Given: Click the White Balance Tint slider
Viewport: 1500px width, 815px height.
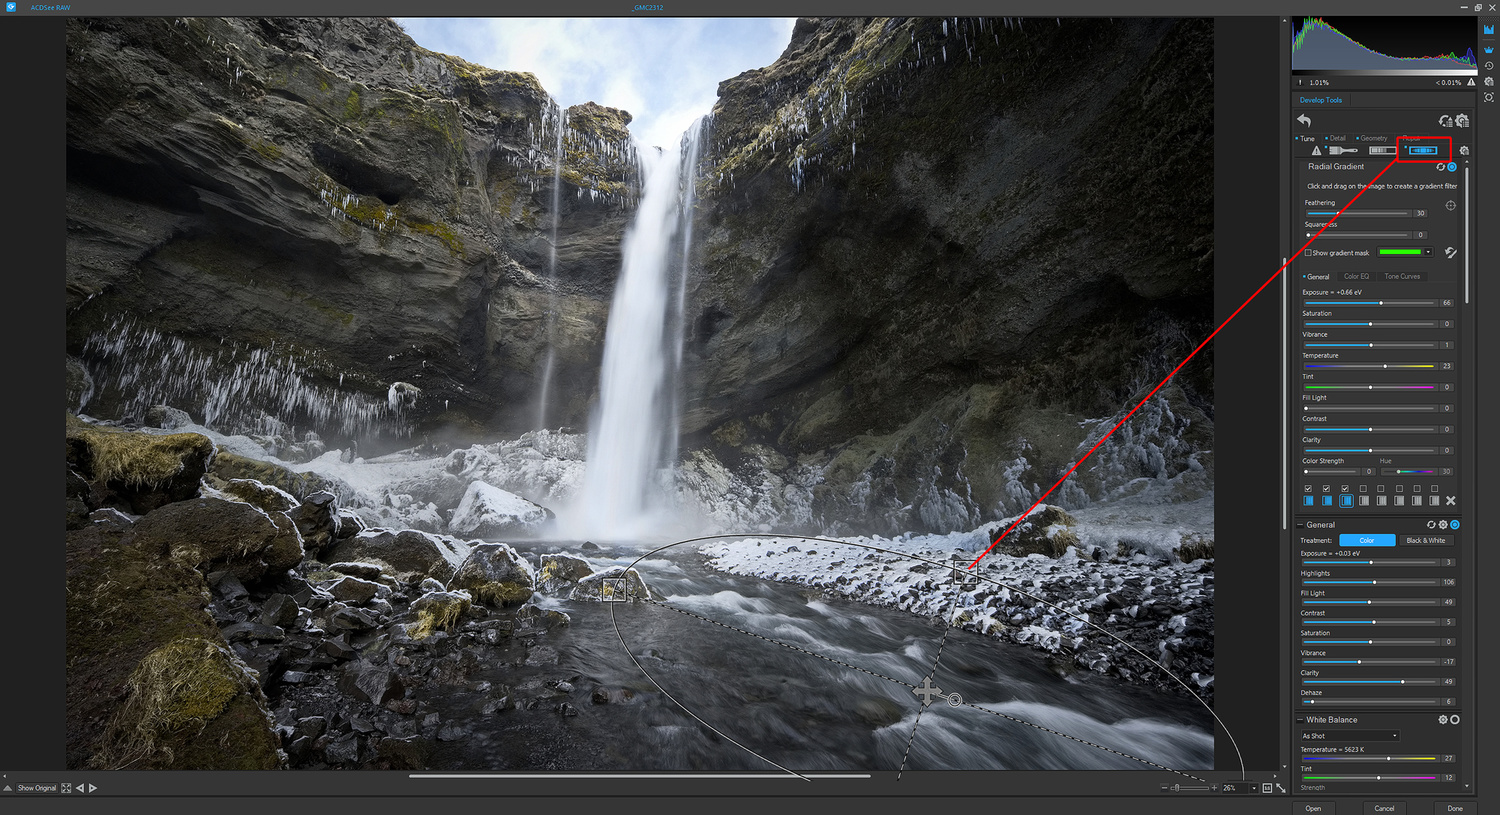Looking at the screenshot, I should point(1369,777).
